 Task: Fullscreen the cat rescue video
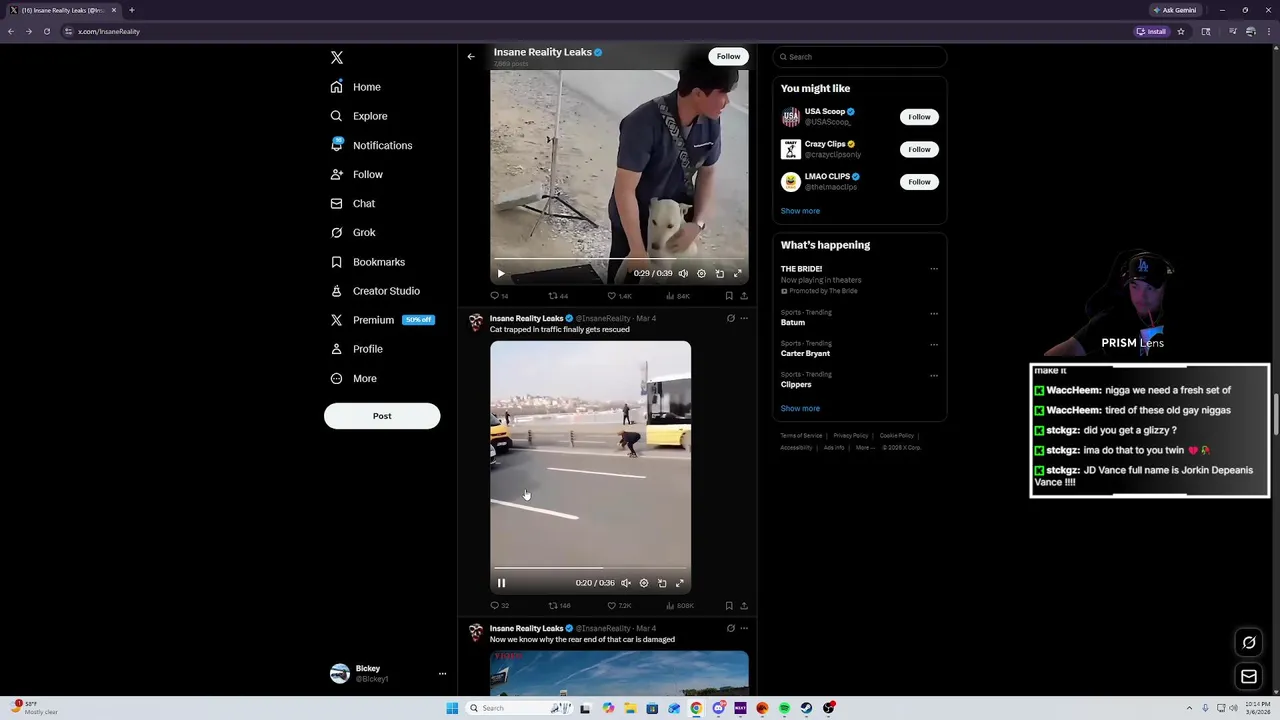[680, 583]
